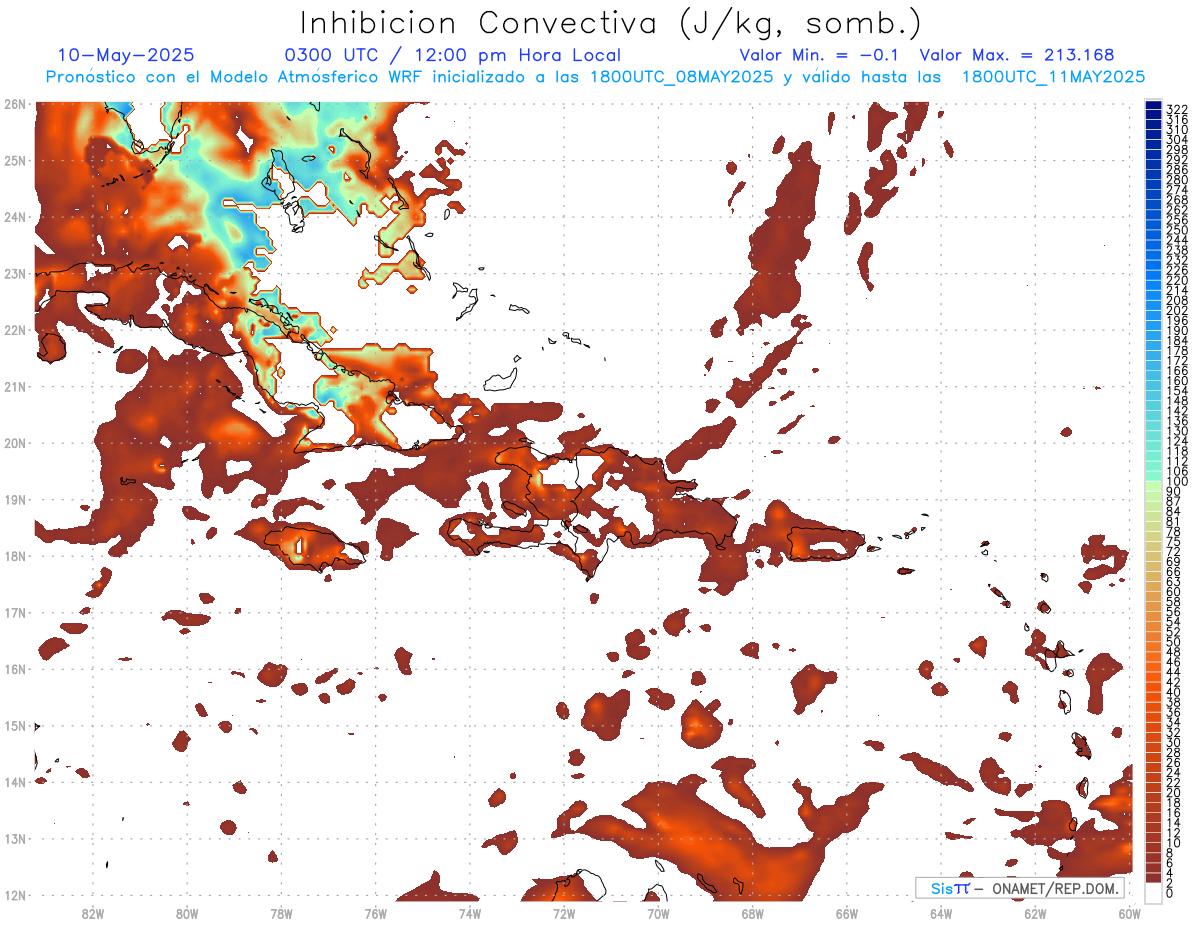Click the '64W' longitude label

click(x=941, y=913)
